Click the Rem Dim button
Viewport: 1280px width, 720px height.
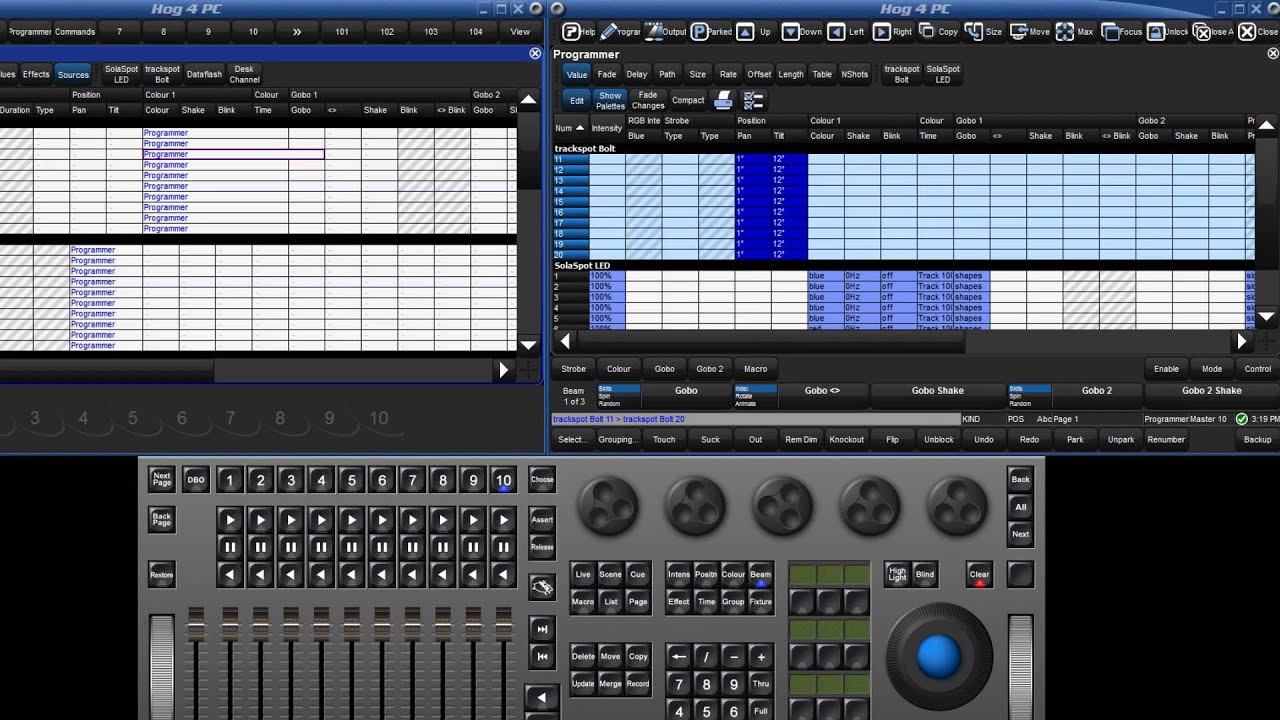pyautogui.click(x=801, y=439)
